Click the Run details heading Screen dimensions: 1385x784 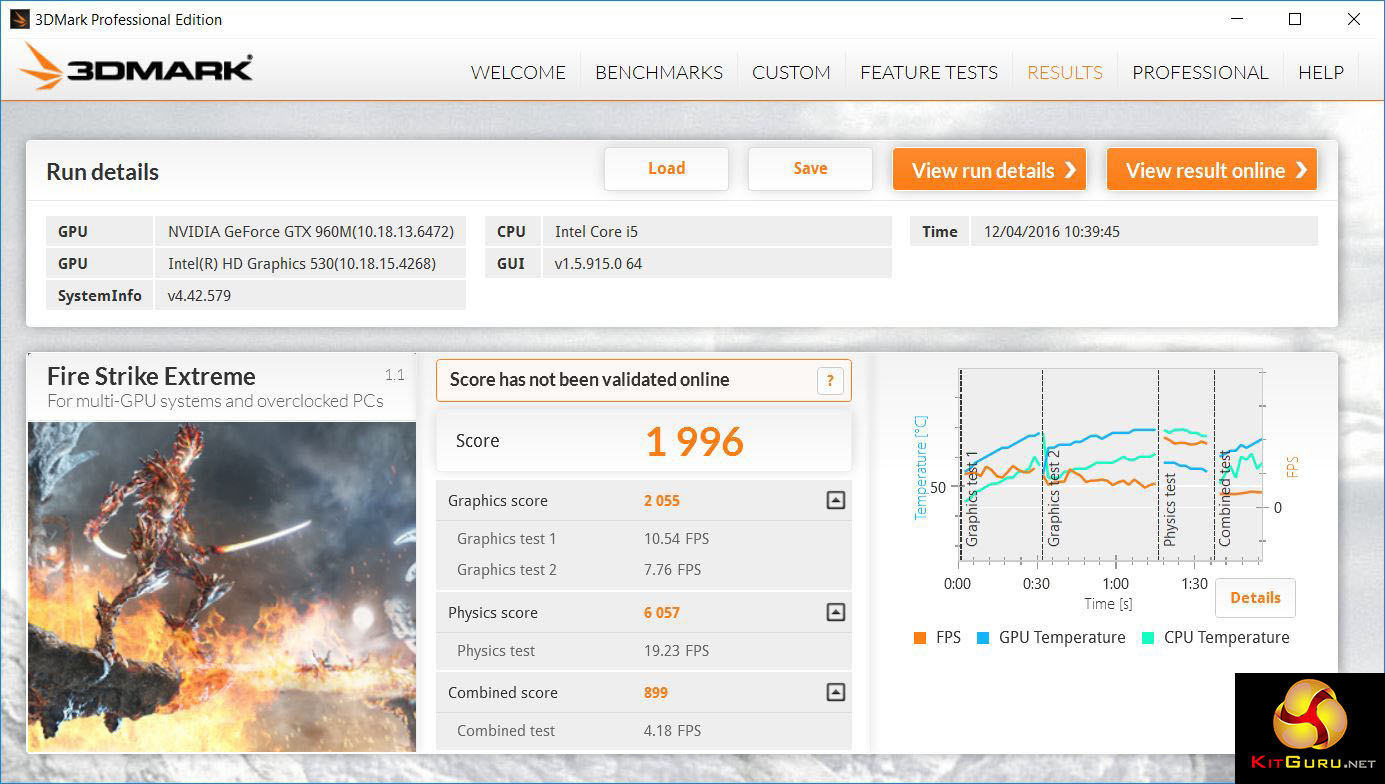102,172
